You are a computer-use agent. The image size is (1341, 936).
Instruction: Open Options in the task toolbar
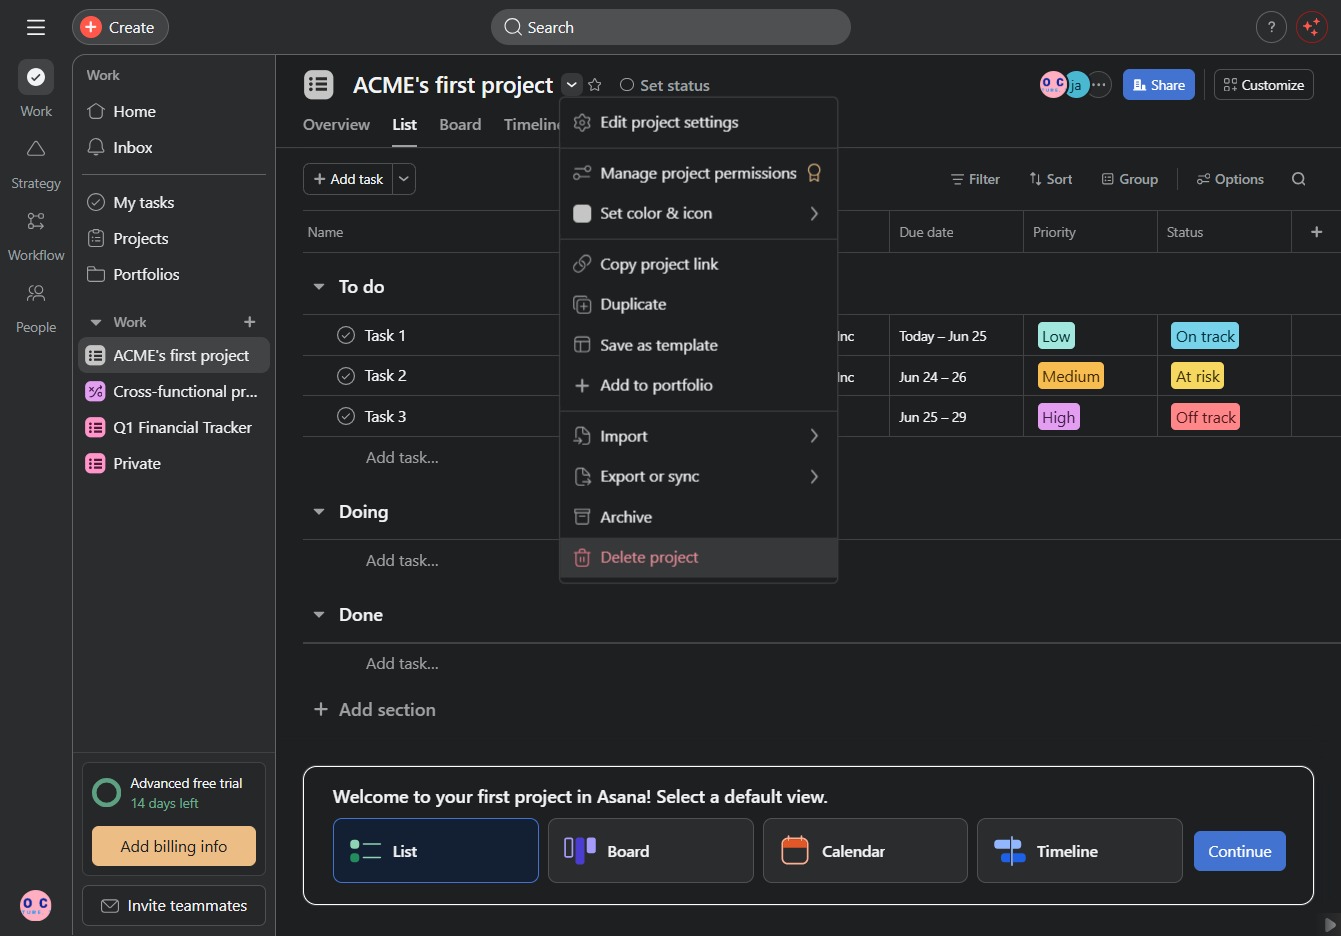click(1230, 179)
